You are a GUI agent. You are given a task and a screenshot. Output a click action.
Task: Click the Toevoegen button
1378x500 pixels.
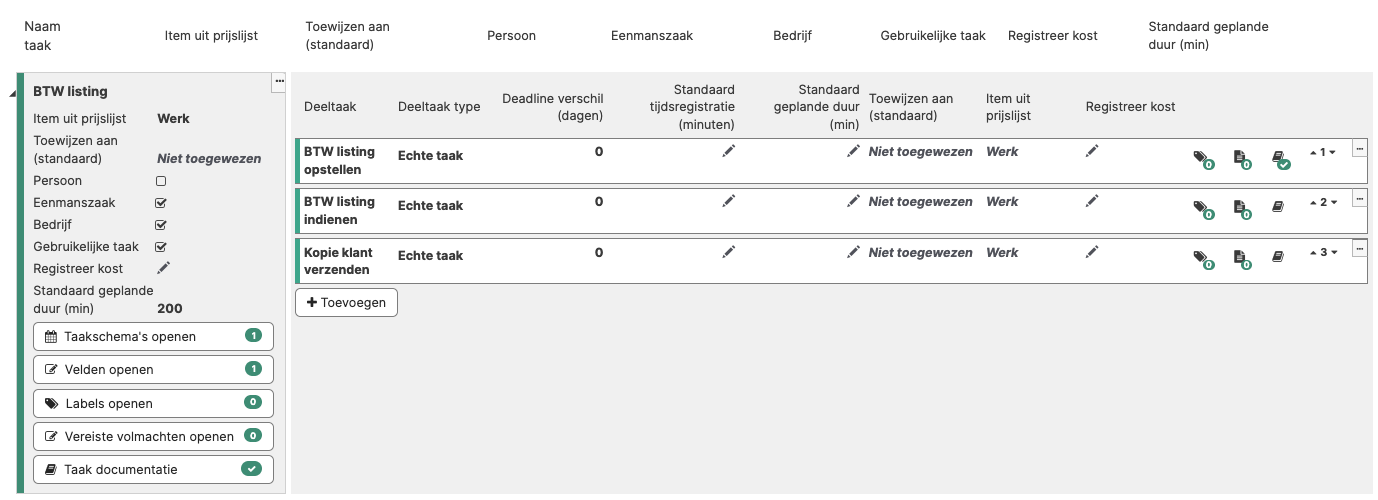pos(346,302)
